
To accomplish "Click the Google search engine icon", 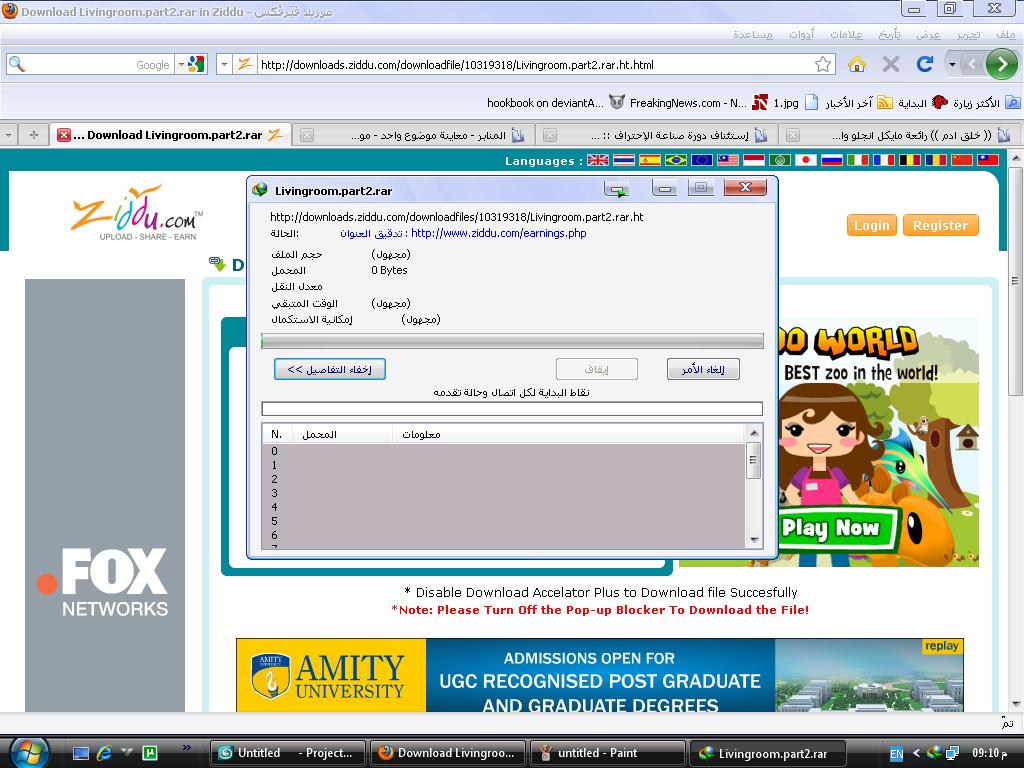I will [196, 64].
